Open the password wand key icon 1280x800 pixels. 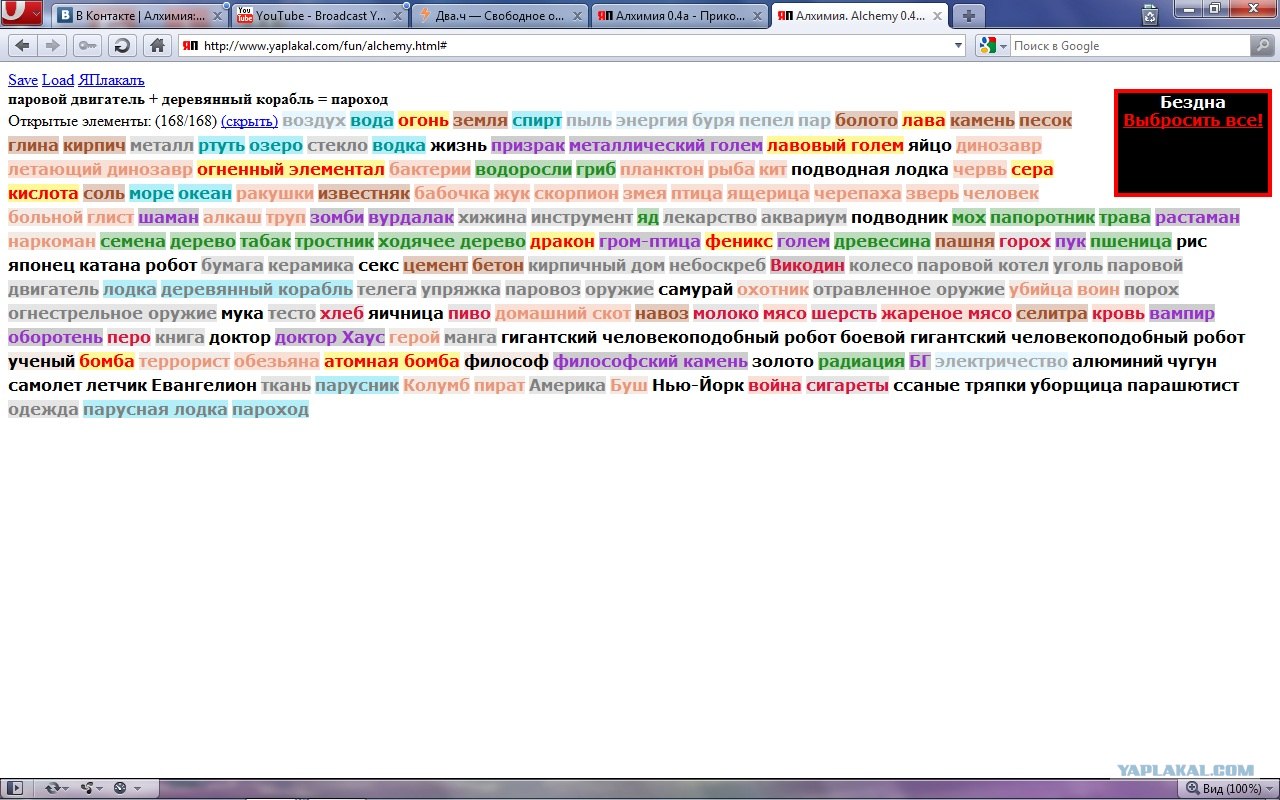coord(87,45)
